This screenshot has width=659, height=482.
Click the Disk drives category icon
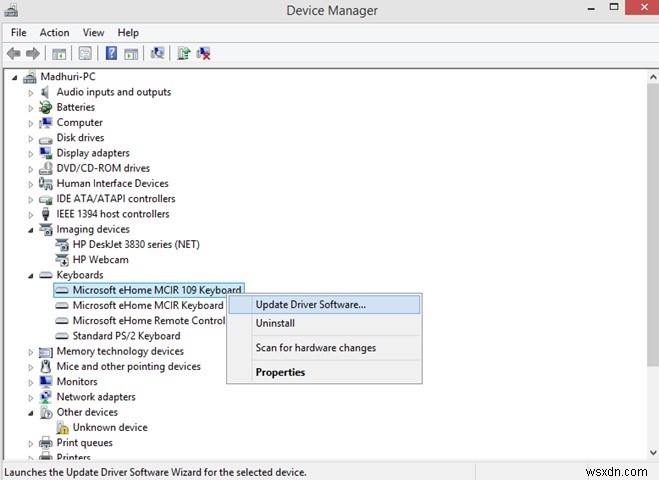tap(45, 139)
